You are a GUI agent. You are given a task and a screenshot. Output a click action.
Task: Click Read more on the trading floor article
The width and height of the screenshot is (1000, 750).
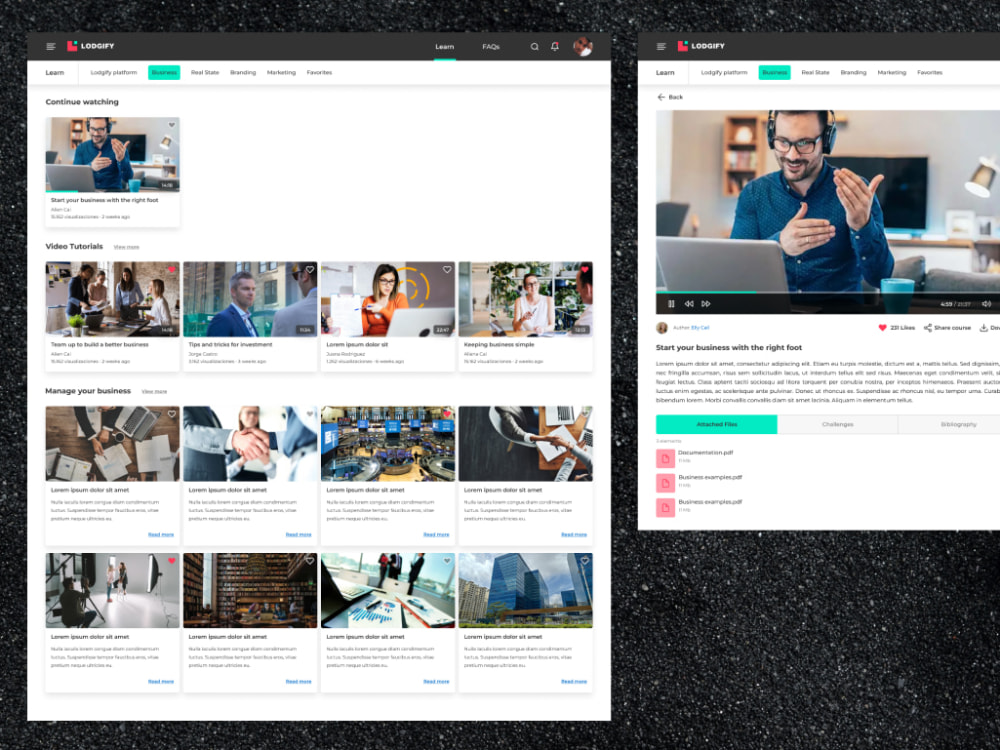coord(436,535)
